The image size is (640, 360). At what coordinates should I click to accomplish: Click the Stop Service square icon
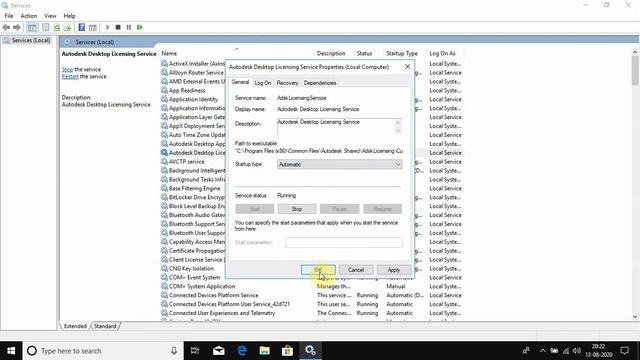tap(118, 27)
